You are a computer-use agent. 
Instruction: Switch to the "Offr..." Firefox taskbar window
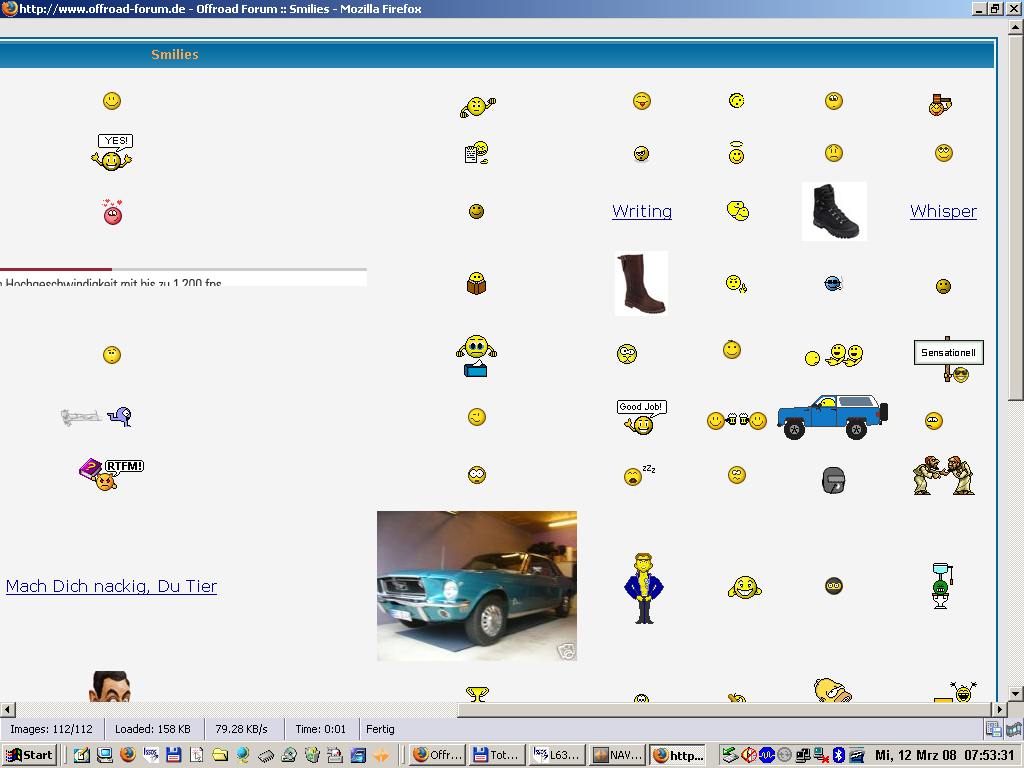pyautogui.click(x=437, y=755)
